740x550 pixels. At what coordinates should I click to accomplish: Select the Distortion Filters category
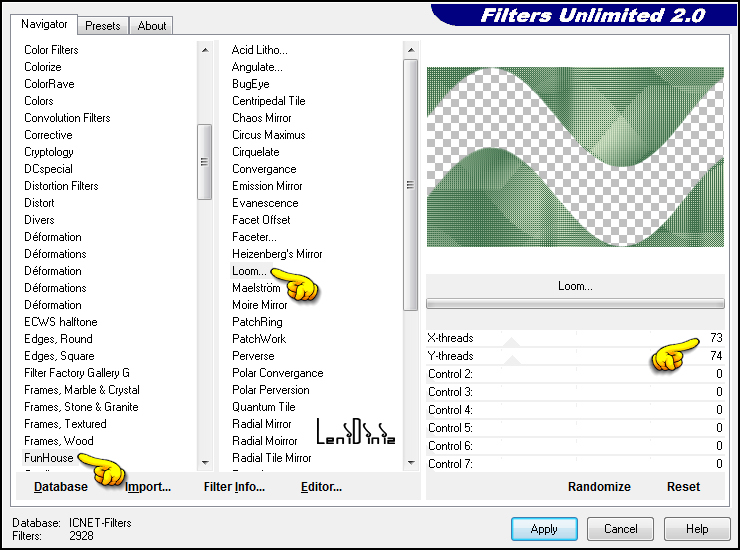61,186
